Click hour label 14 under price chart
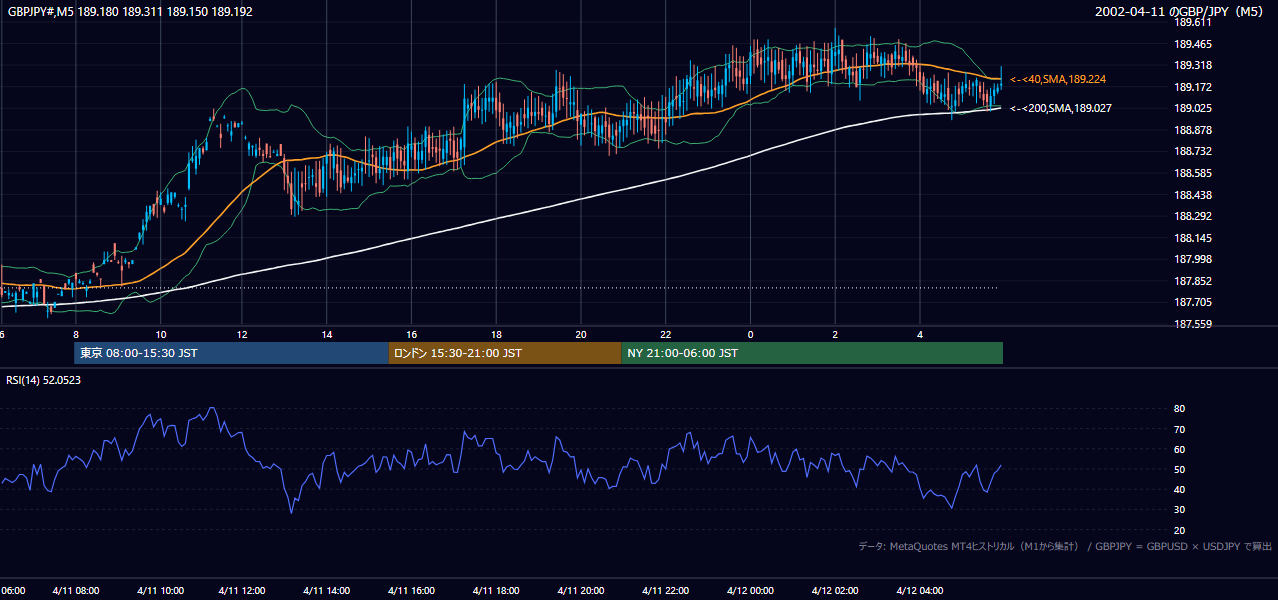Viewport: 1278px width, 600px height. tap(327, 334)
